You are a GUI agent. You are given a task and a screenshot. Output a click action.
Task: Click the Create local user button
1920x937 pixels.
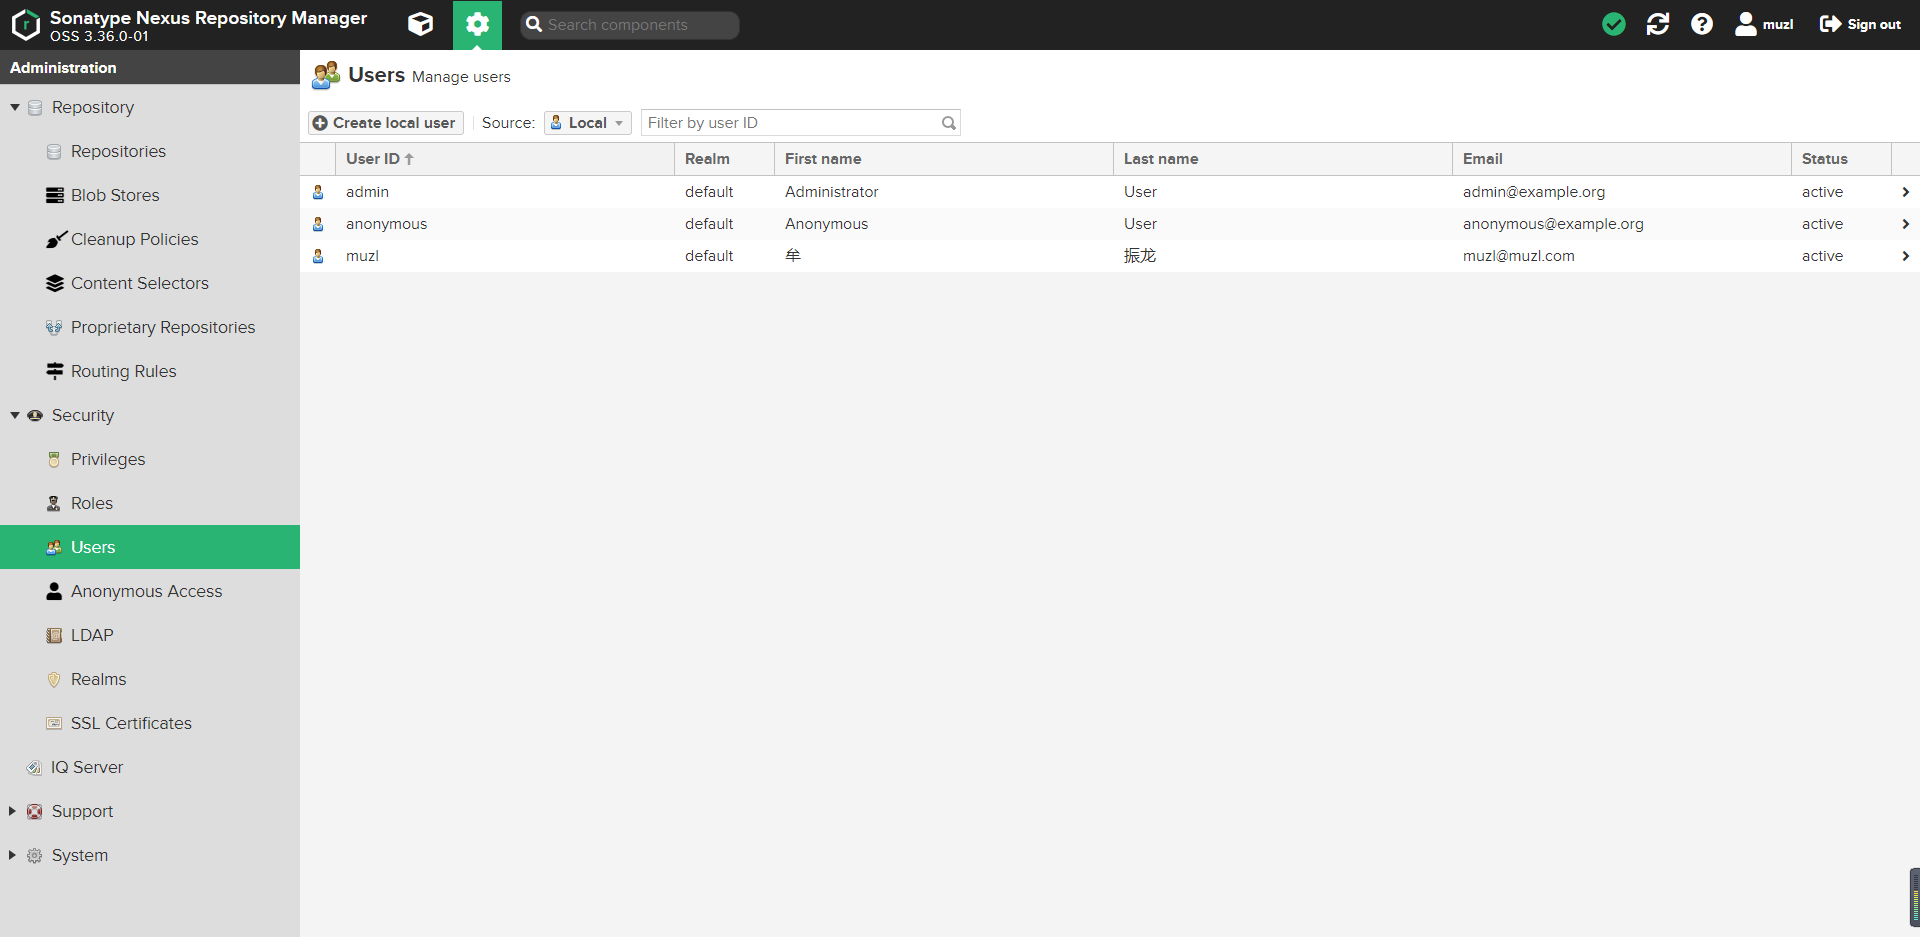point(385,123)
